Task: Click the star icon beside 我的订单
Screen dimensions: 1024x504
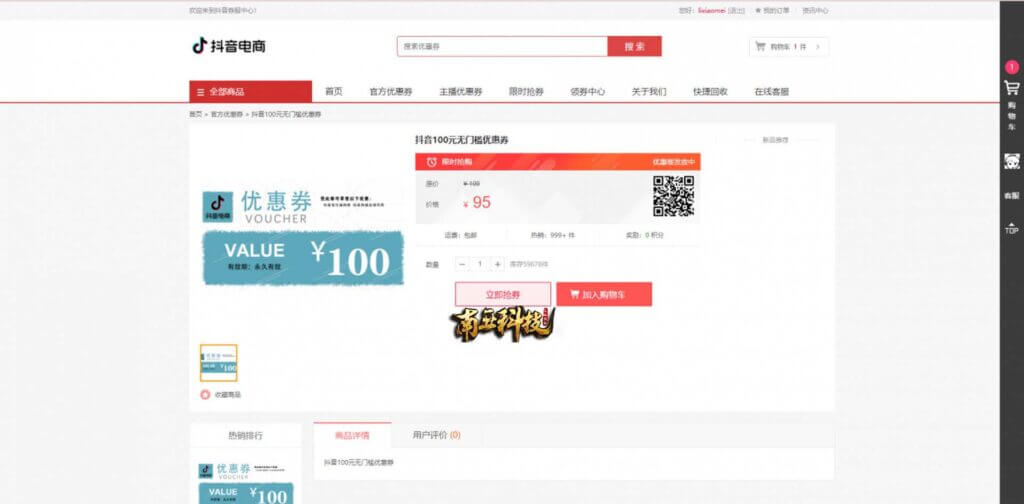Action: point(758,10)
